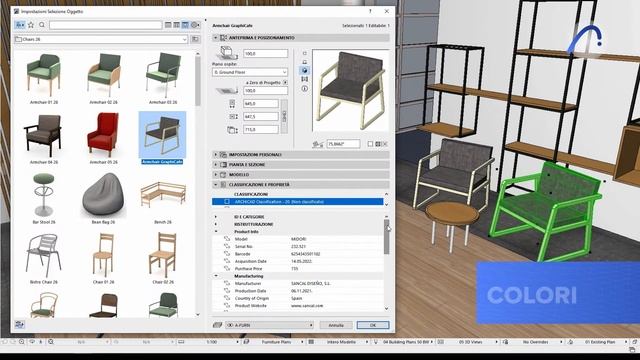Collapse the Manufacturing group
This screenshot has height=360, width=640.
tap(216, 276)
